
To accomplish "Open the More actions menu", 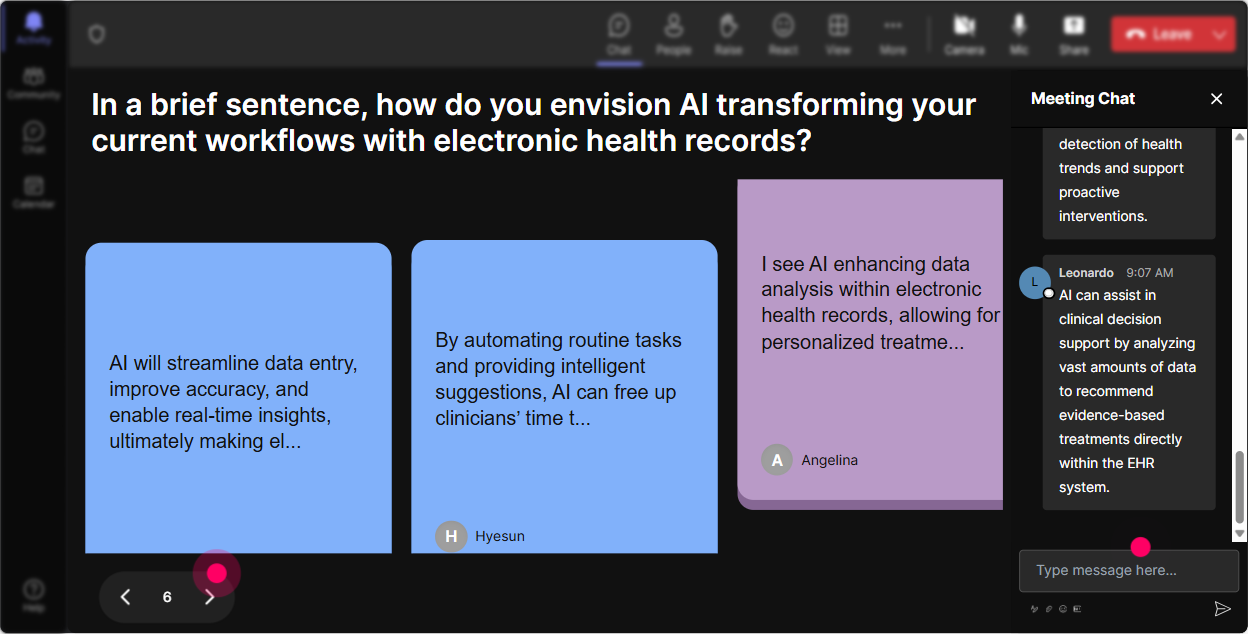I will 893,34.
